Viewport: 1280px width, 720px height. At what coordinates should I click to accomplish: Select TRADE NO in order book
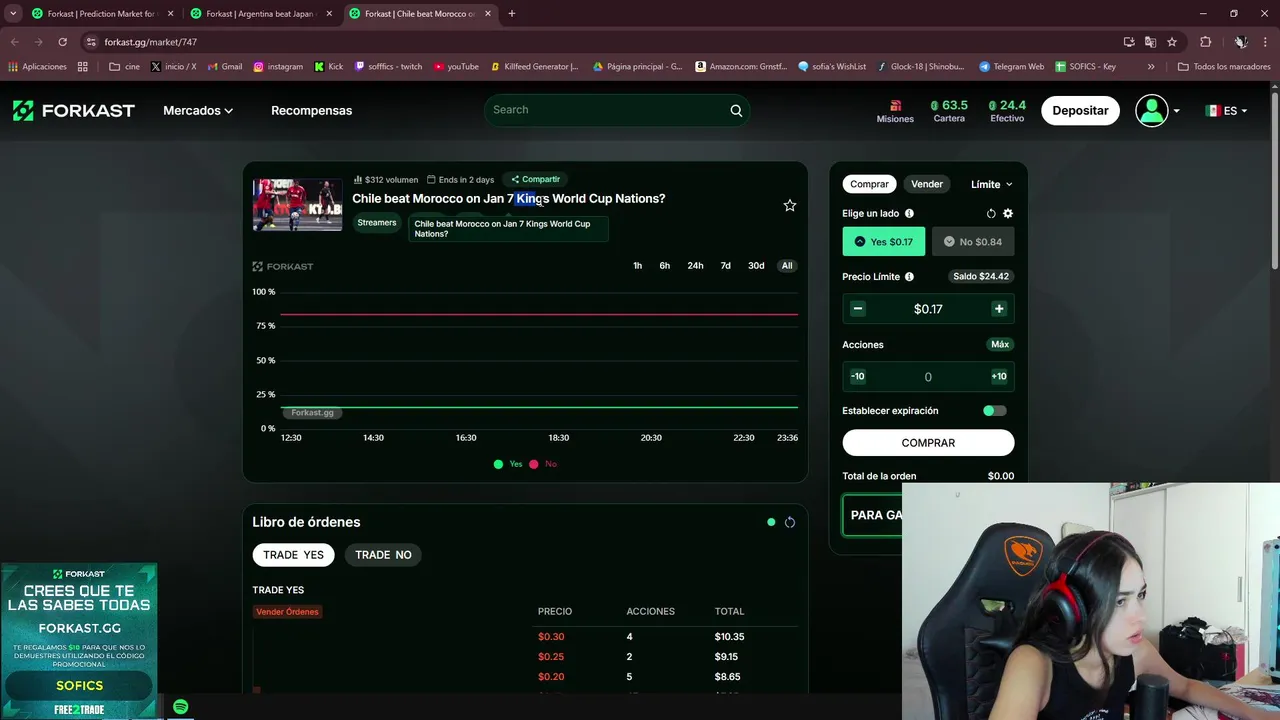[x=383, y=555]
